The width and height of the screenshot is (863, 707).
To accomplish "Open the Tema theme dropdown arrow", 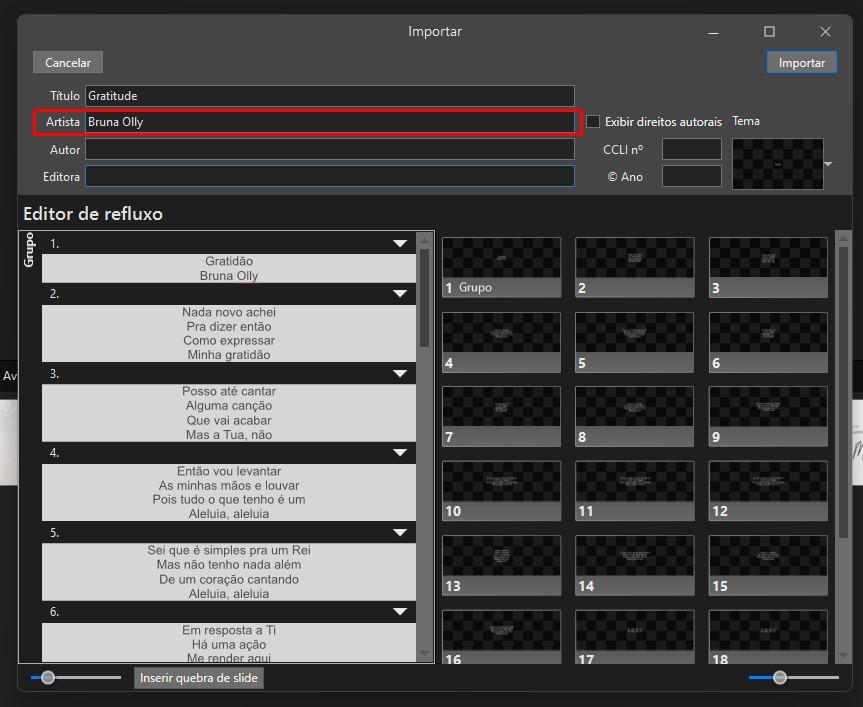I will [828, 164].
